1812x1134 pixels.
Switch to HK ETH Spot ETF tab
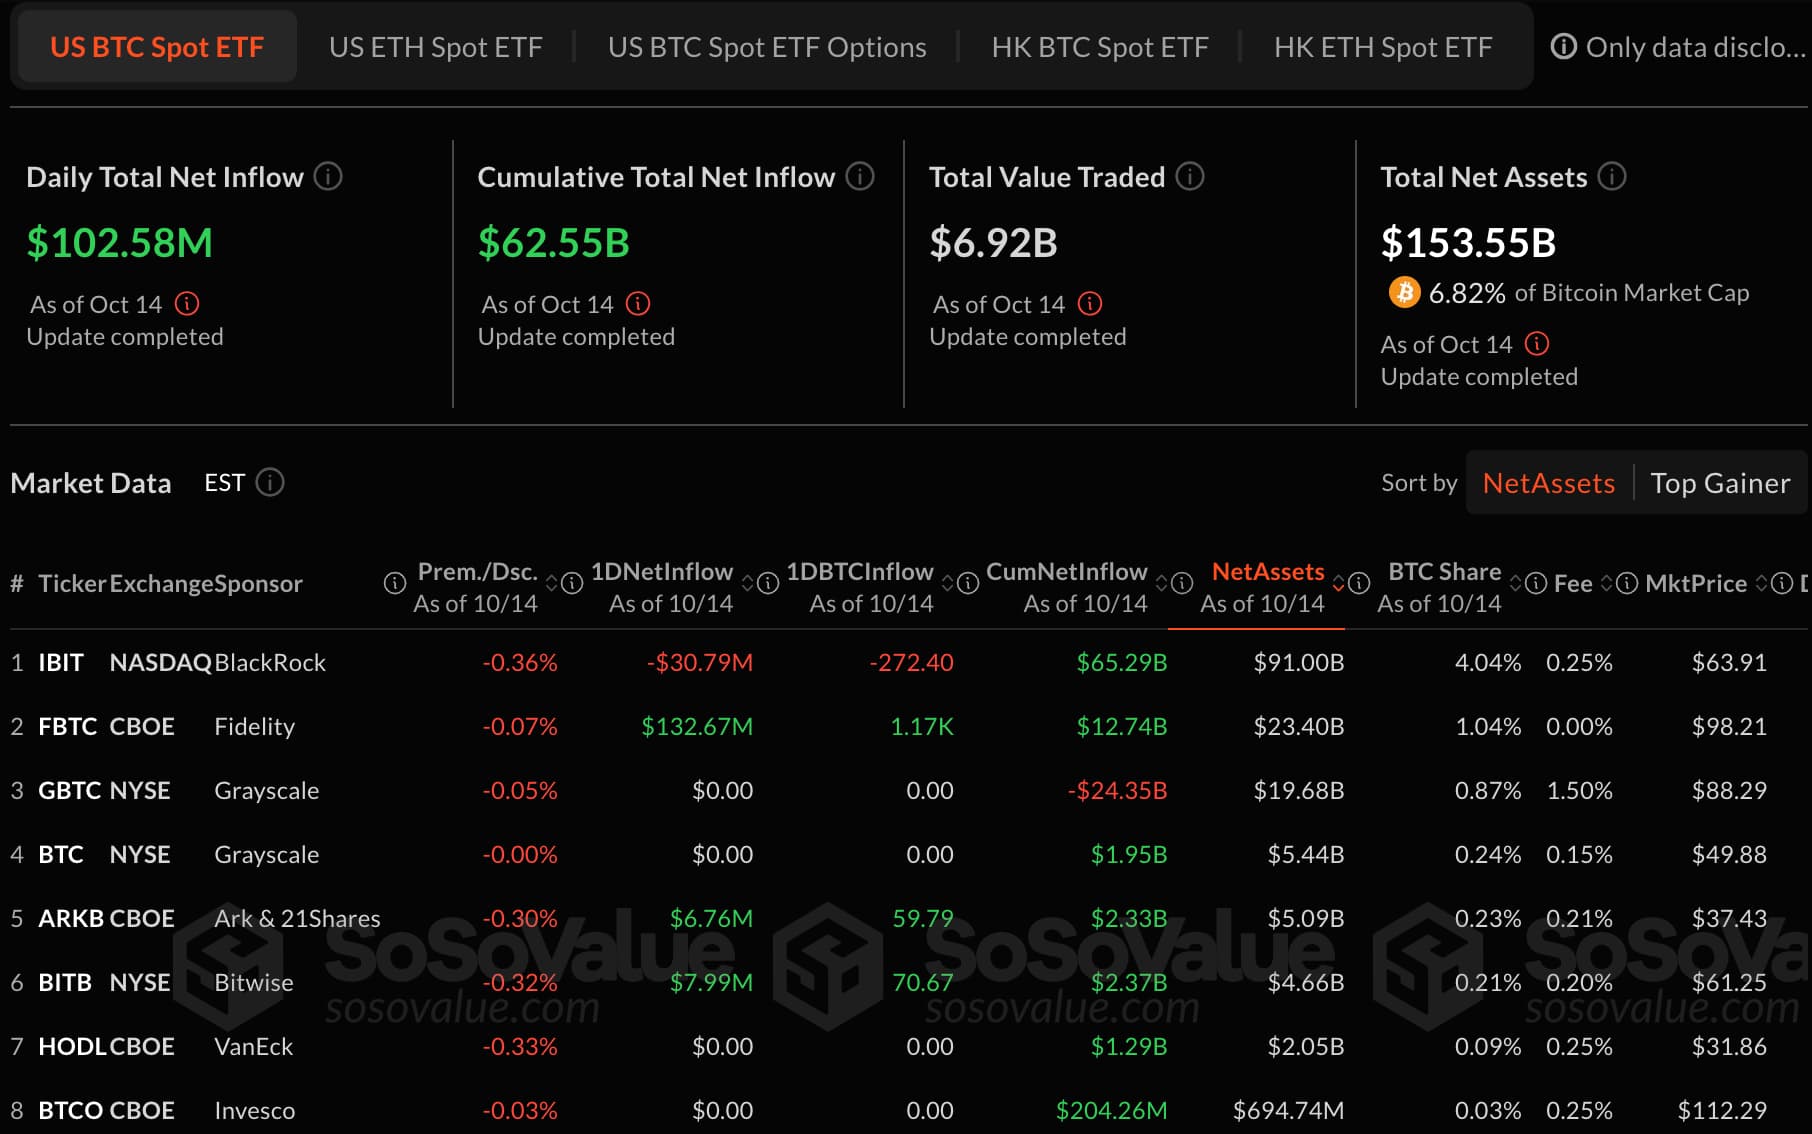click(x=1383, y=47)
